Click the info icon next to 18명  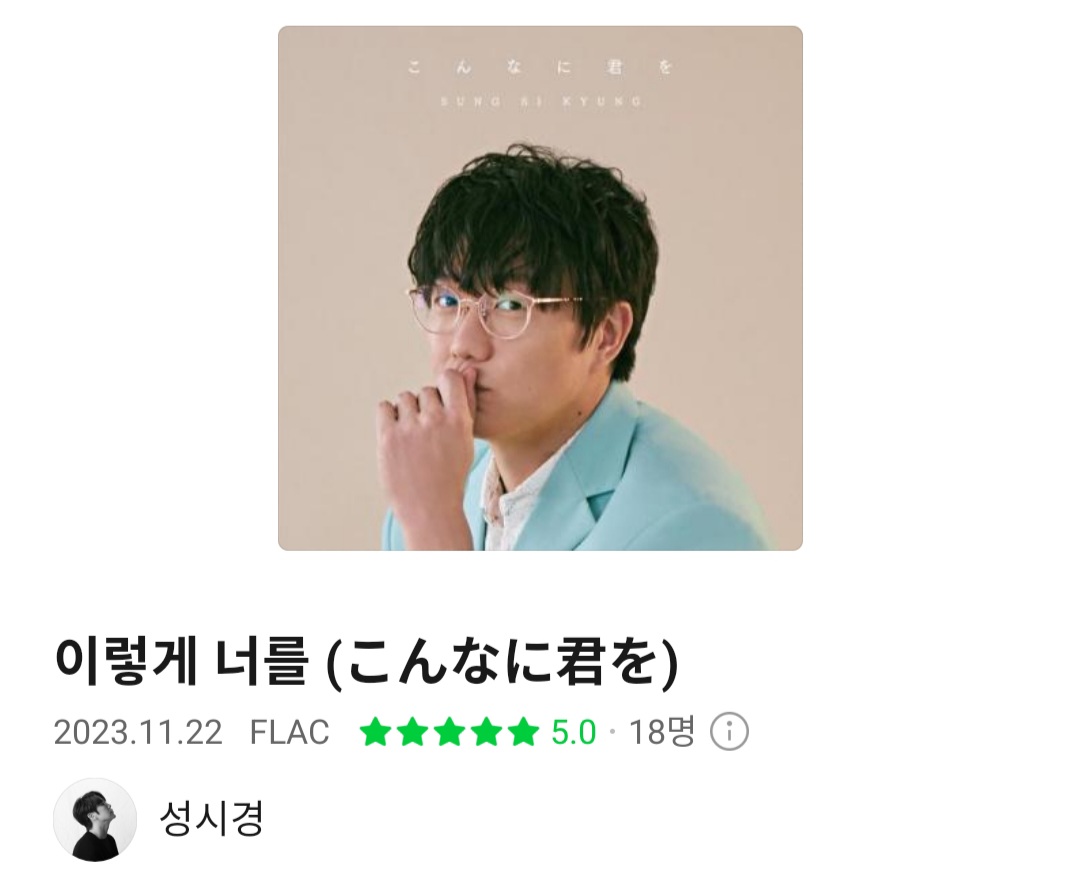pyautogui.click(x=729, y=732)
